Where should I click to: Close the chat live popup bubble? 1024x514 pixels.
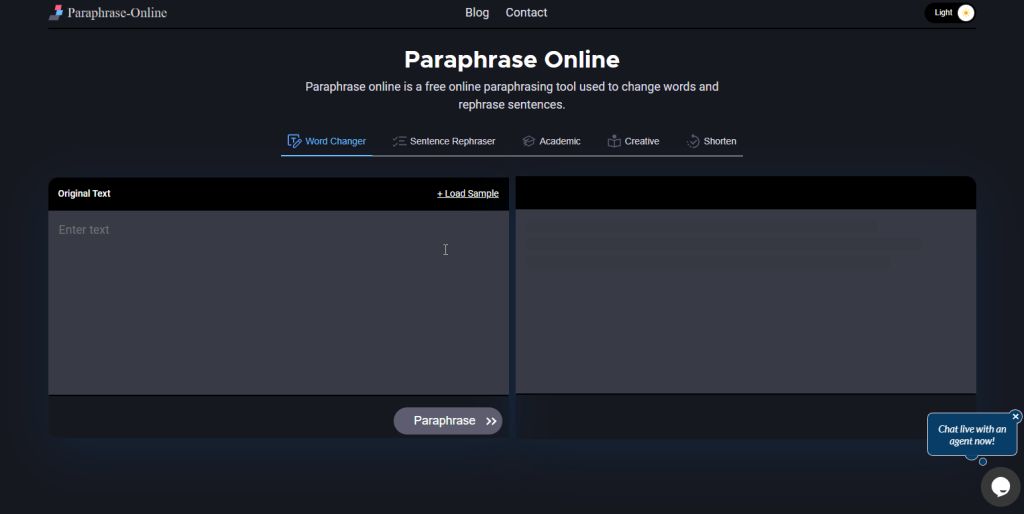pyautogui.click(x=1016, y=416)
